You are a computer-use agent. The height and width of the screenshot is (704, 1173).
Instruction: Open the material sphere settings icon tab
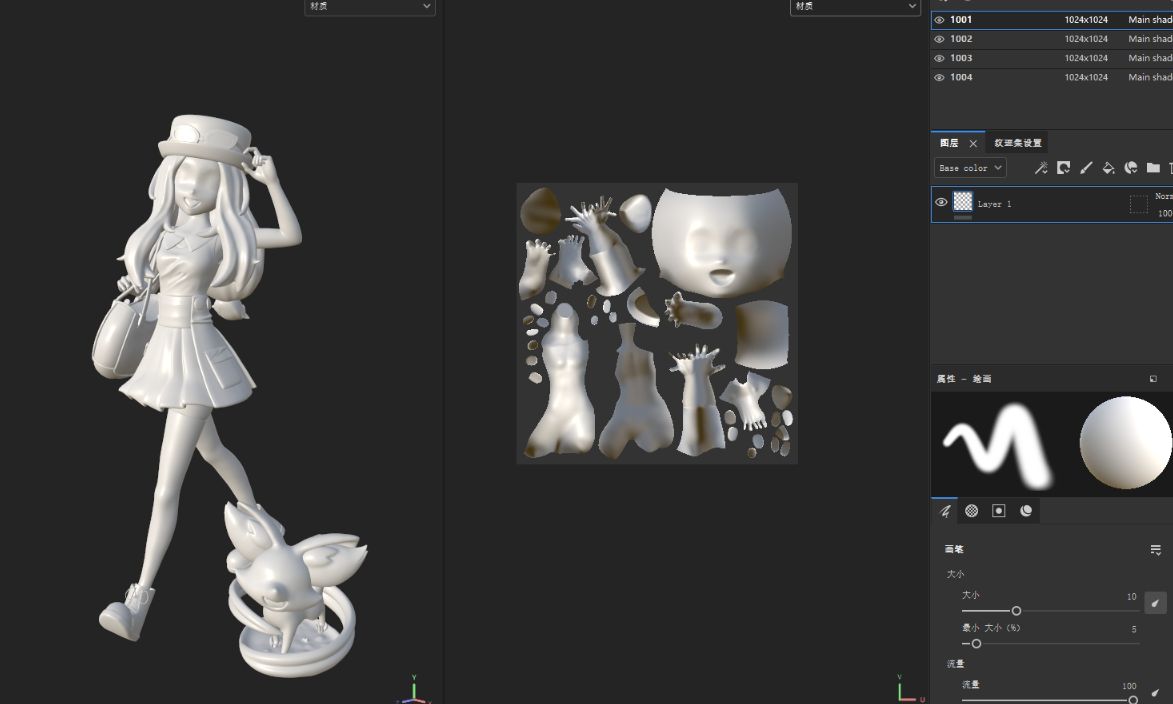coord(1026,511)
